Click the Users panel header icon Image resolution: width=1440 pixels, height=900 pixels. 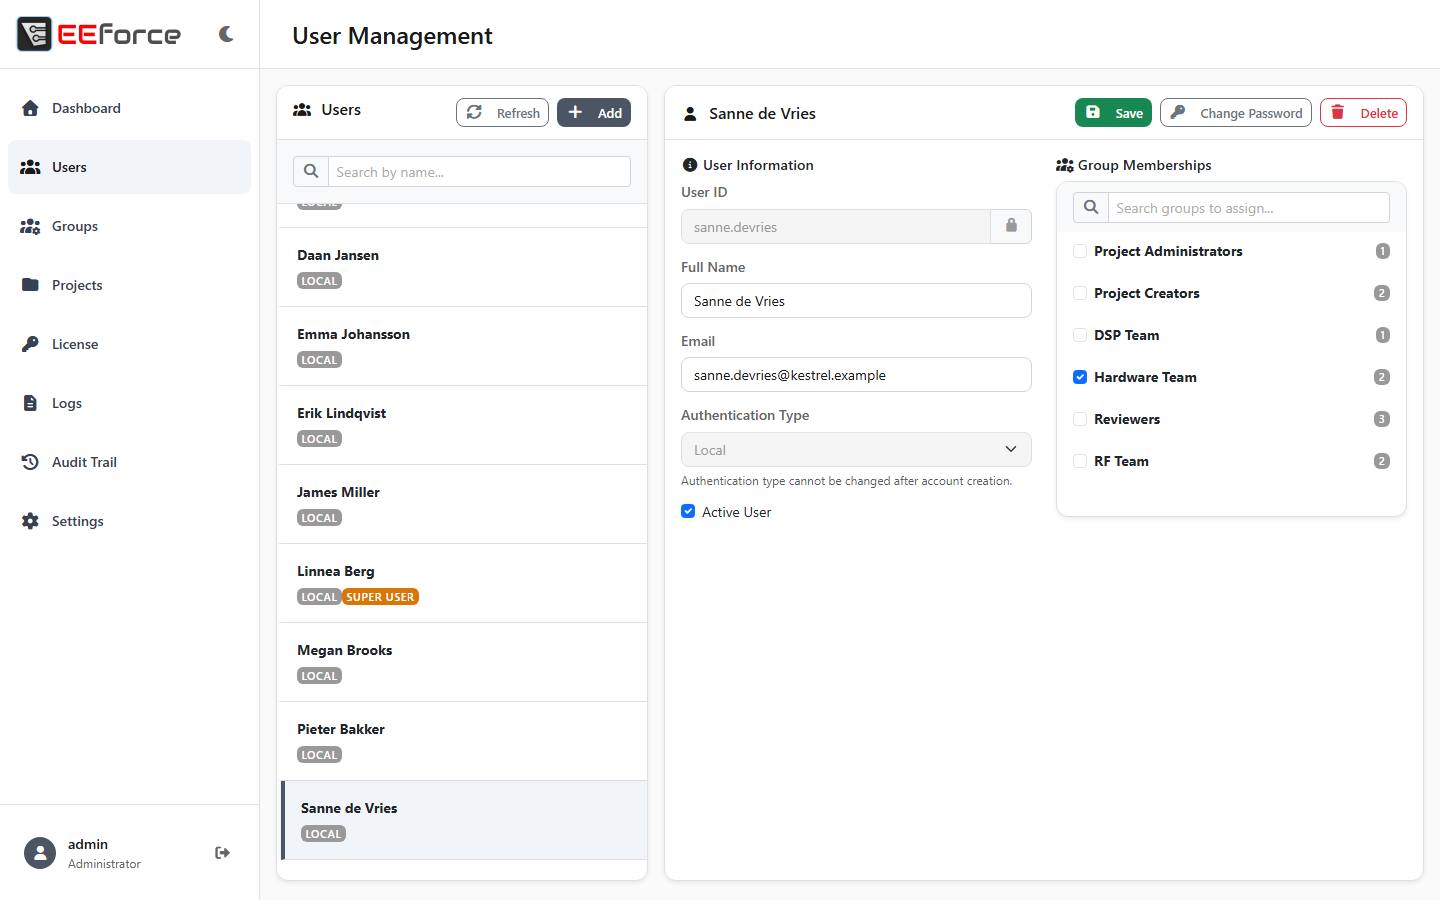[x=302, y=110]
